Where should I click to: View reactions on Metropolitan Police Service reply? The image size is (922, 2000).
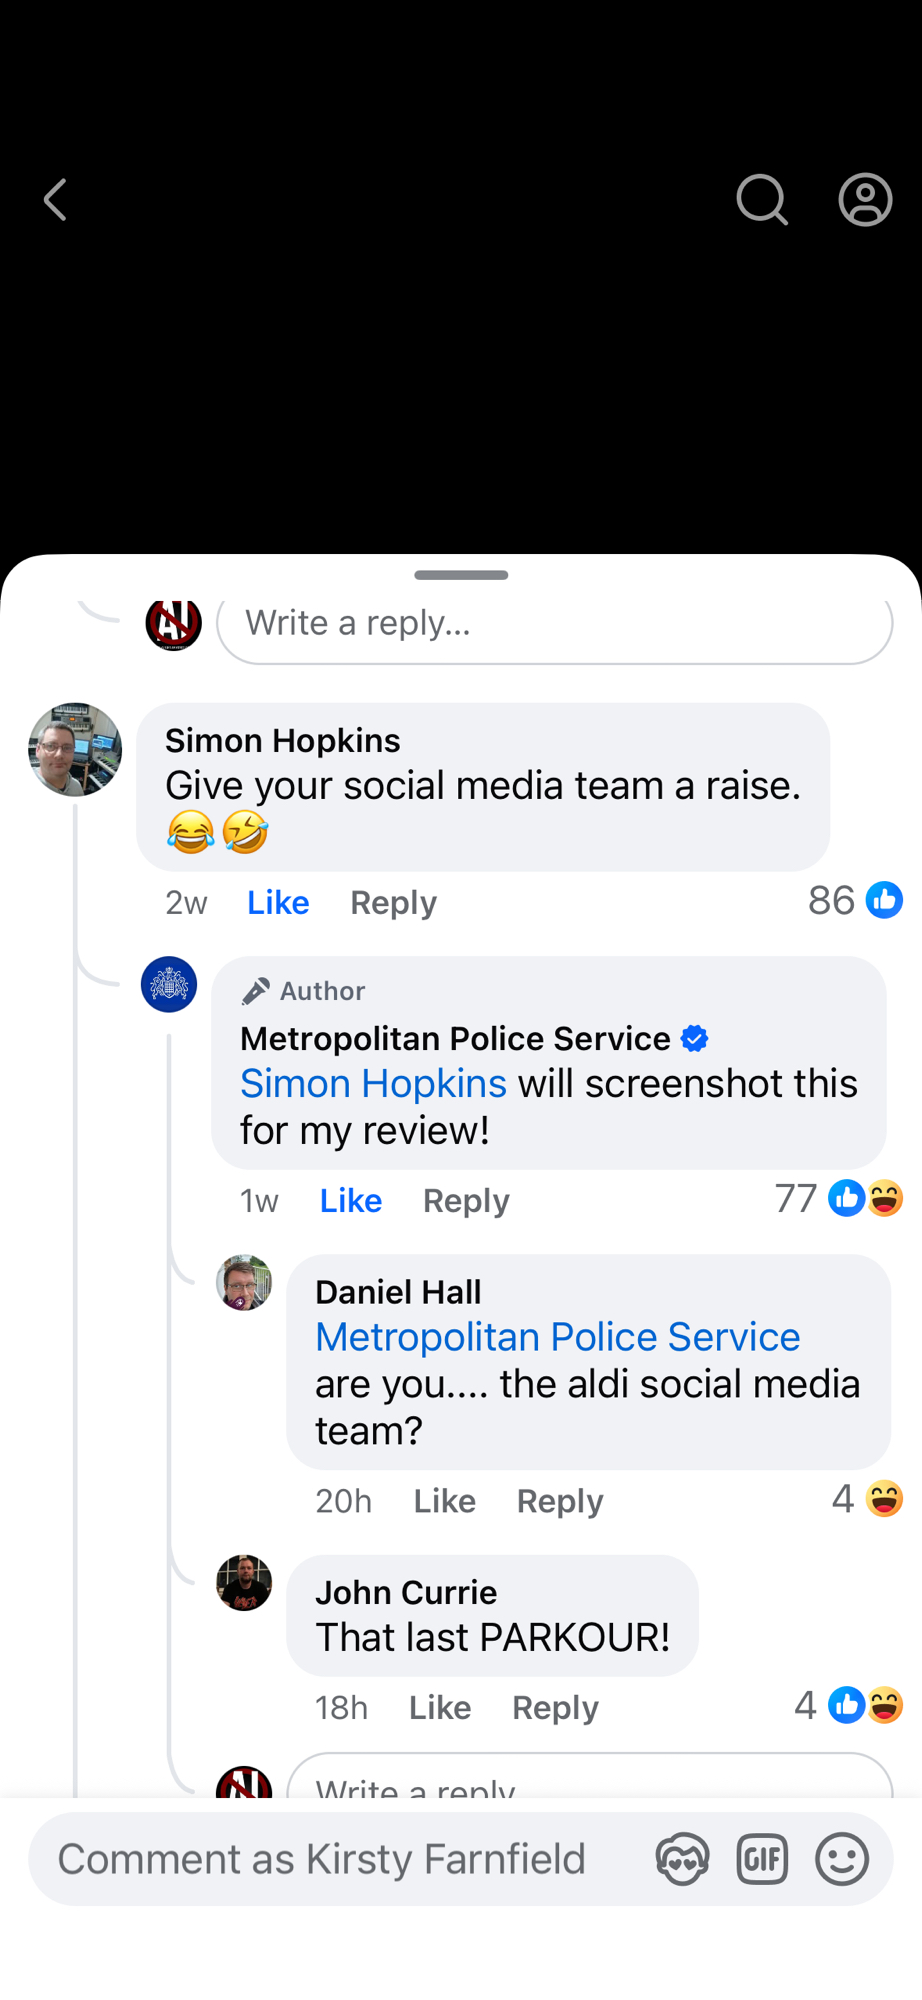(840, 1198)
